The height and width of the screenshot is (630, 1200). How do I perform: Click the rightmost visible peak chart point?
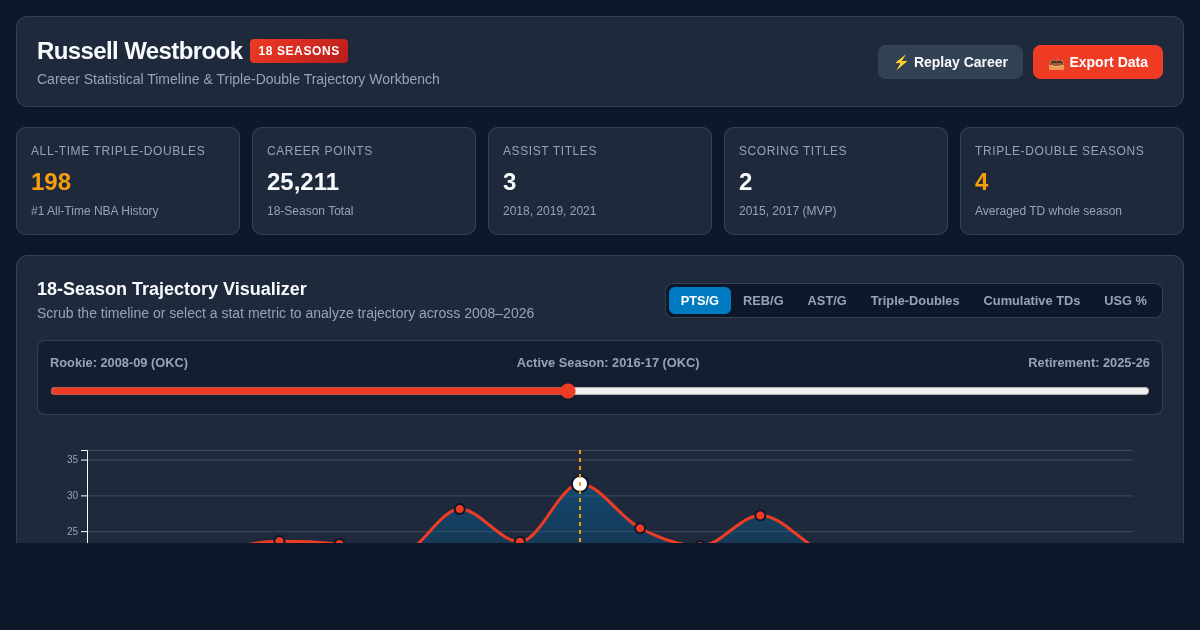tap(760, 515)
